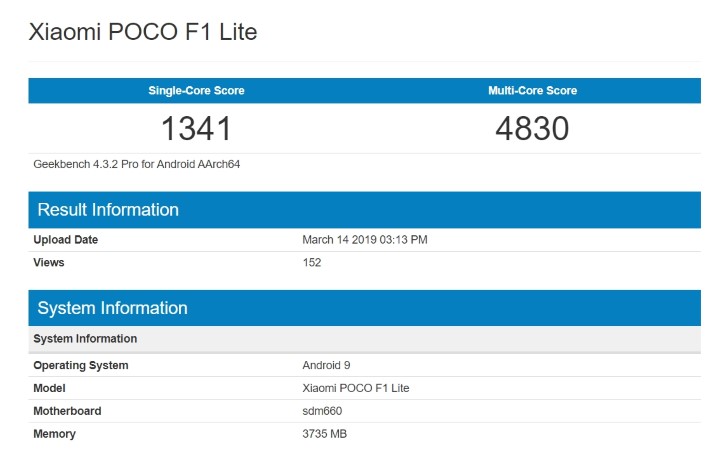720x453 pixels.
Task: Select the views count 152
Action: click(312, 263)
